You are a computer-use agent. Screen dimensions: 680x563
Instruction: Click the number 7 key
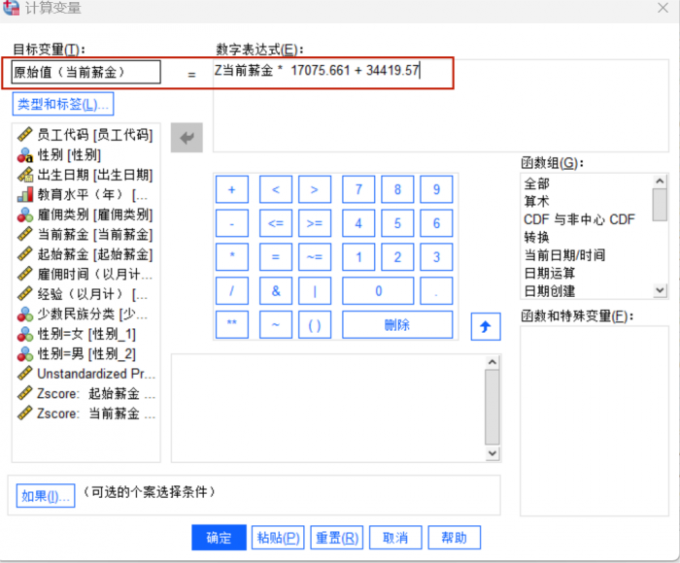pos(359,190)
